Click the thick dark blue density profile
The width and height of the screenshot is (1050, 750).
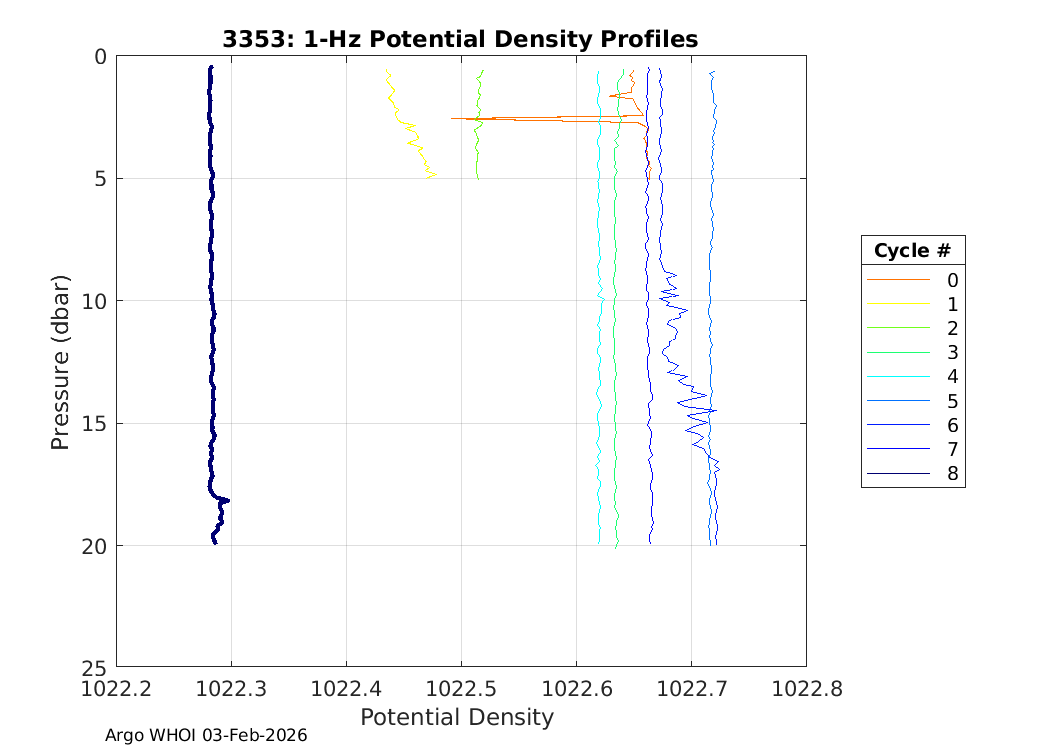coord(212,300)
